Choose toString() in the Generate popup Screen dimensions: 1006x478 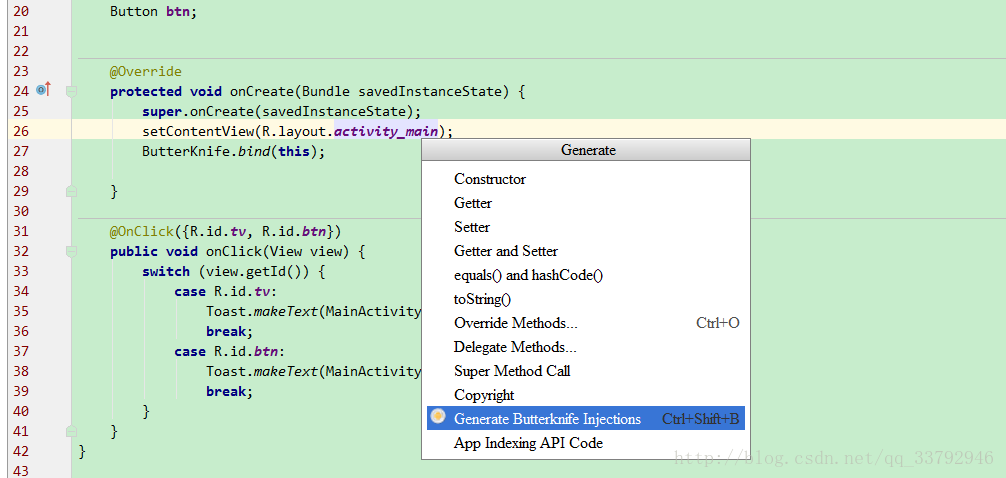point(482,299)
